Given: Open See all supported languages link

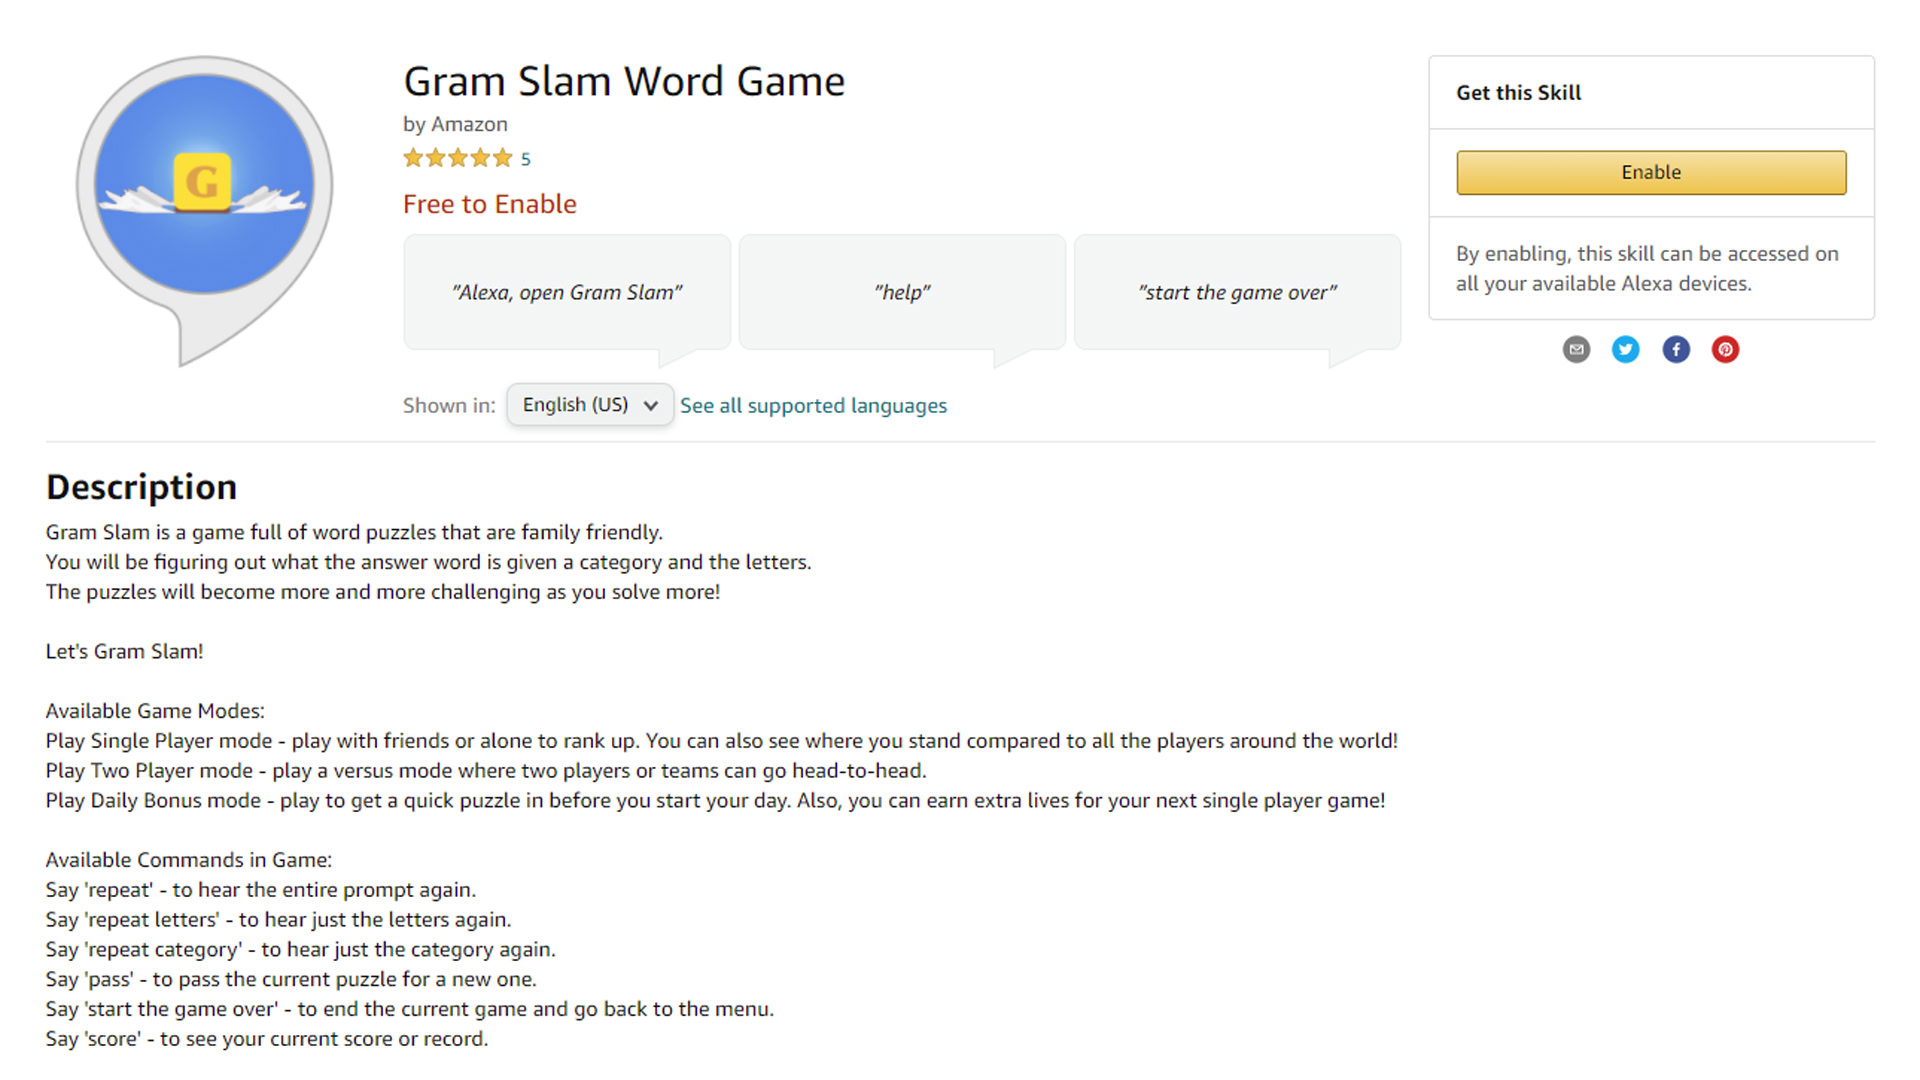Looking at the screenshot, I should click(x=813, y=406).
